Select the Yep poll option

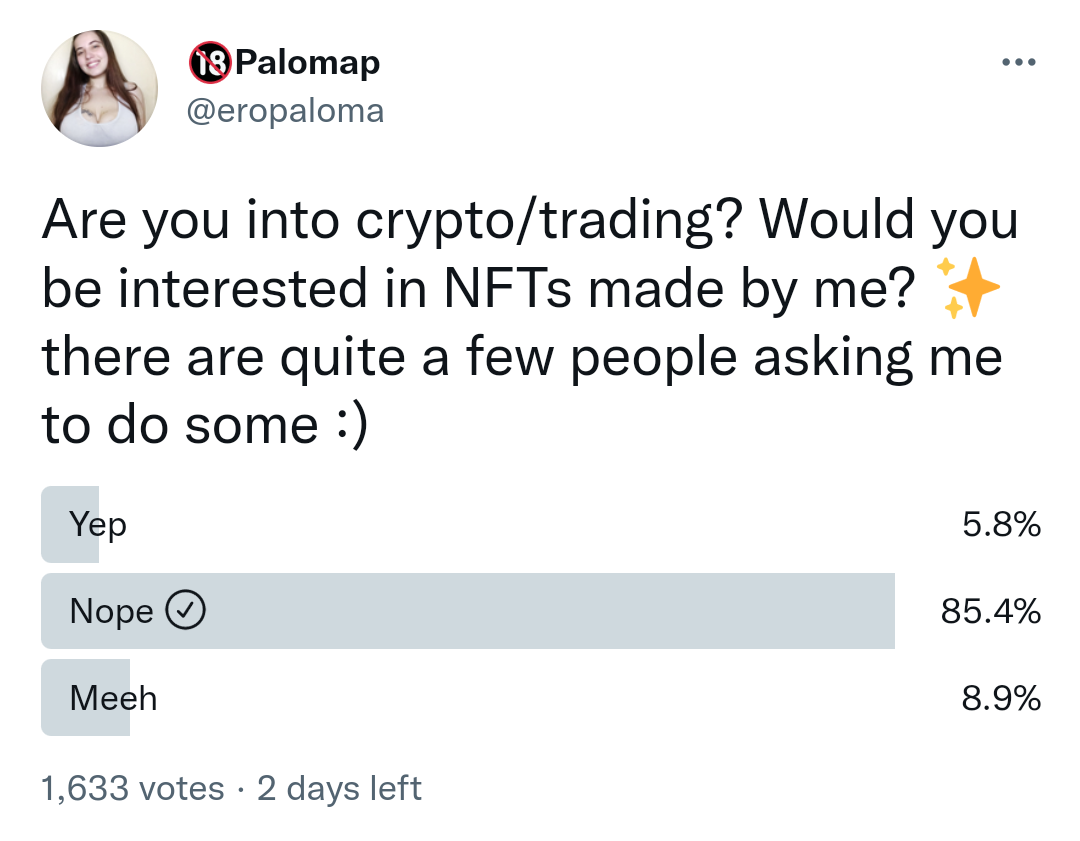98,524
